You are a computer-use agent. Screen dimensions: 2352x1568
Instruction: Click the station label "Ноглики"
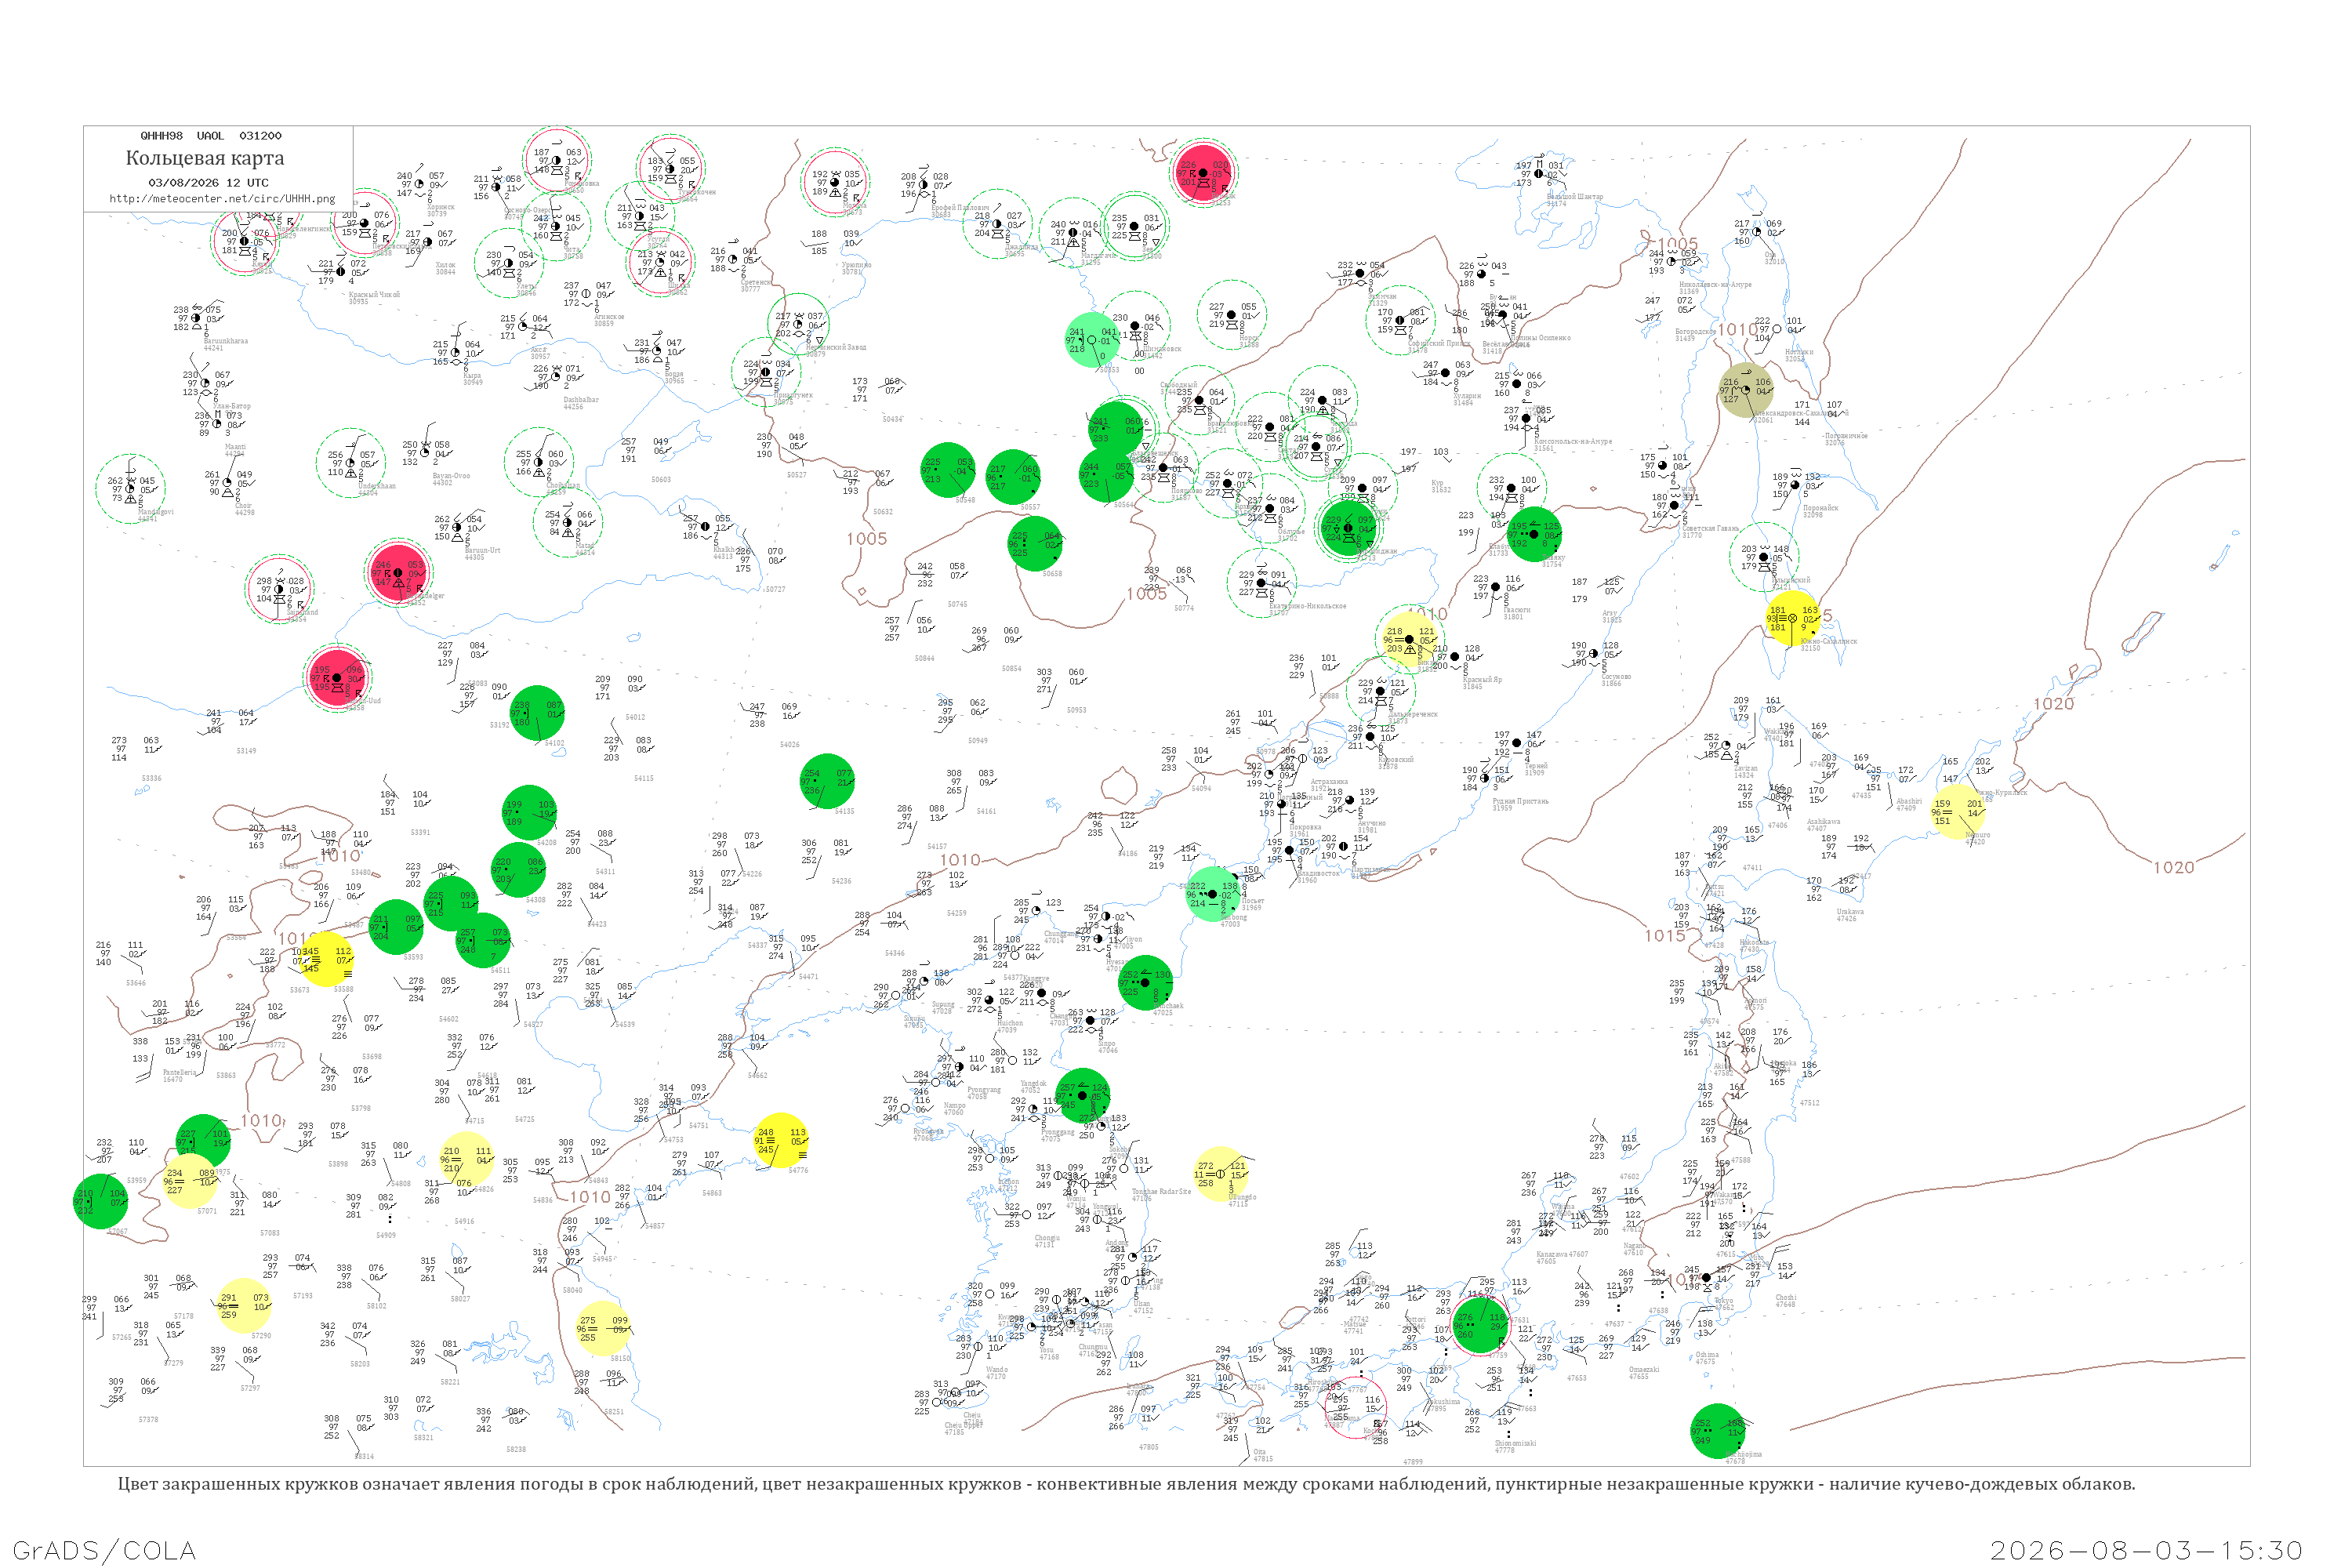click(1799, 352)
